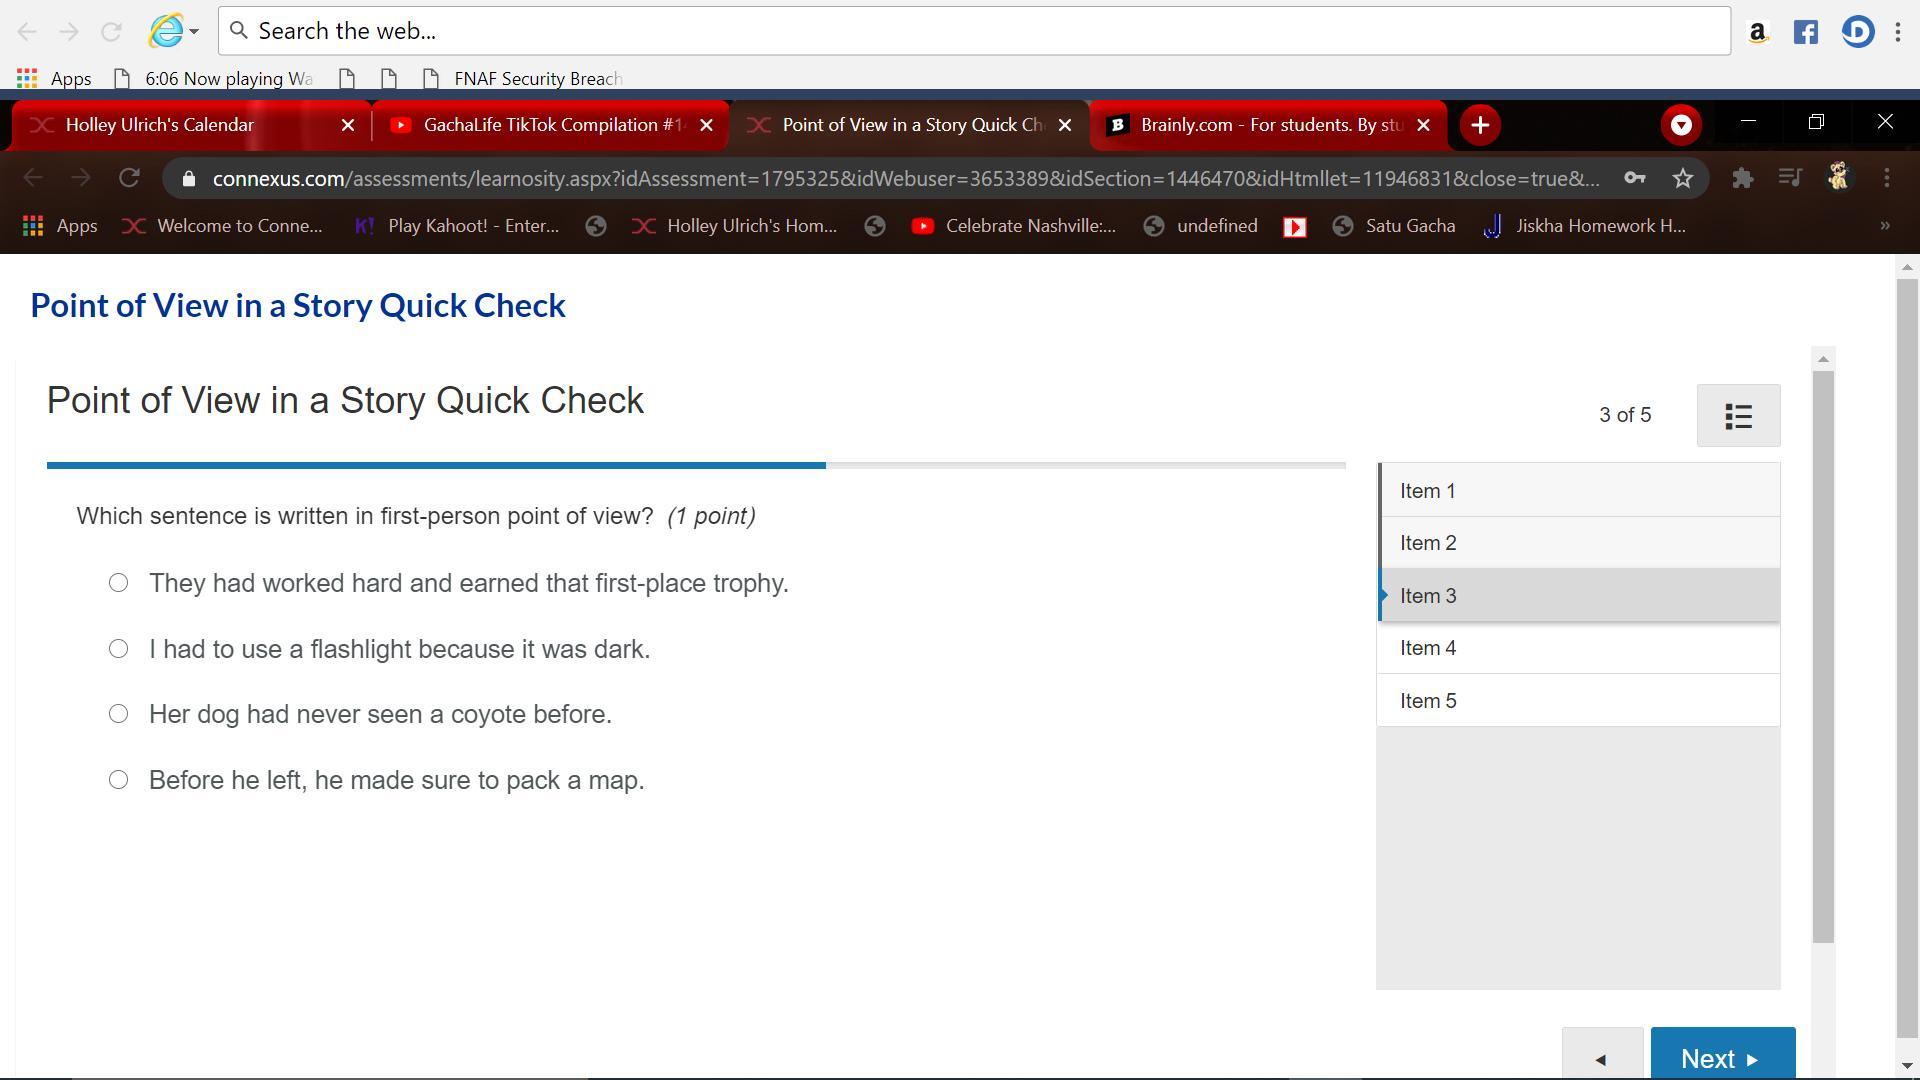
Task: Click the Facebook icon in top toolbar
Action: point(1805,32)
